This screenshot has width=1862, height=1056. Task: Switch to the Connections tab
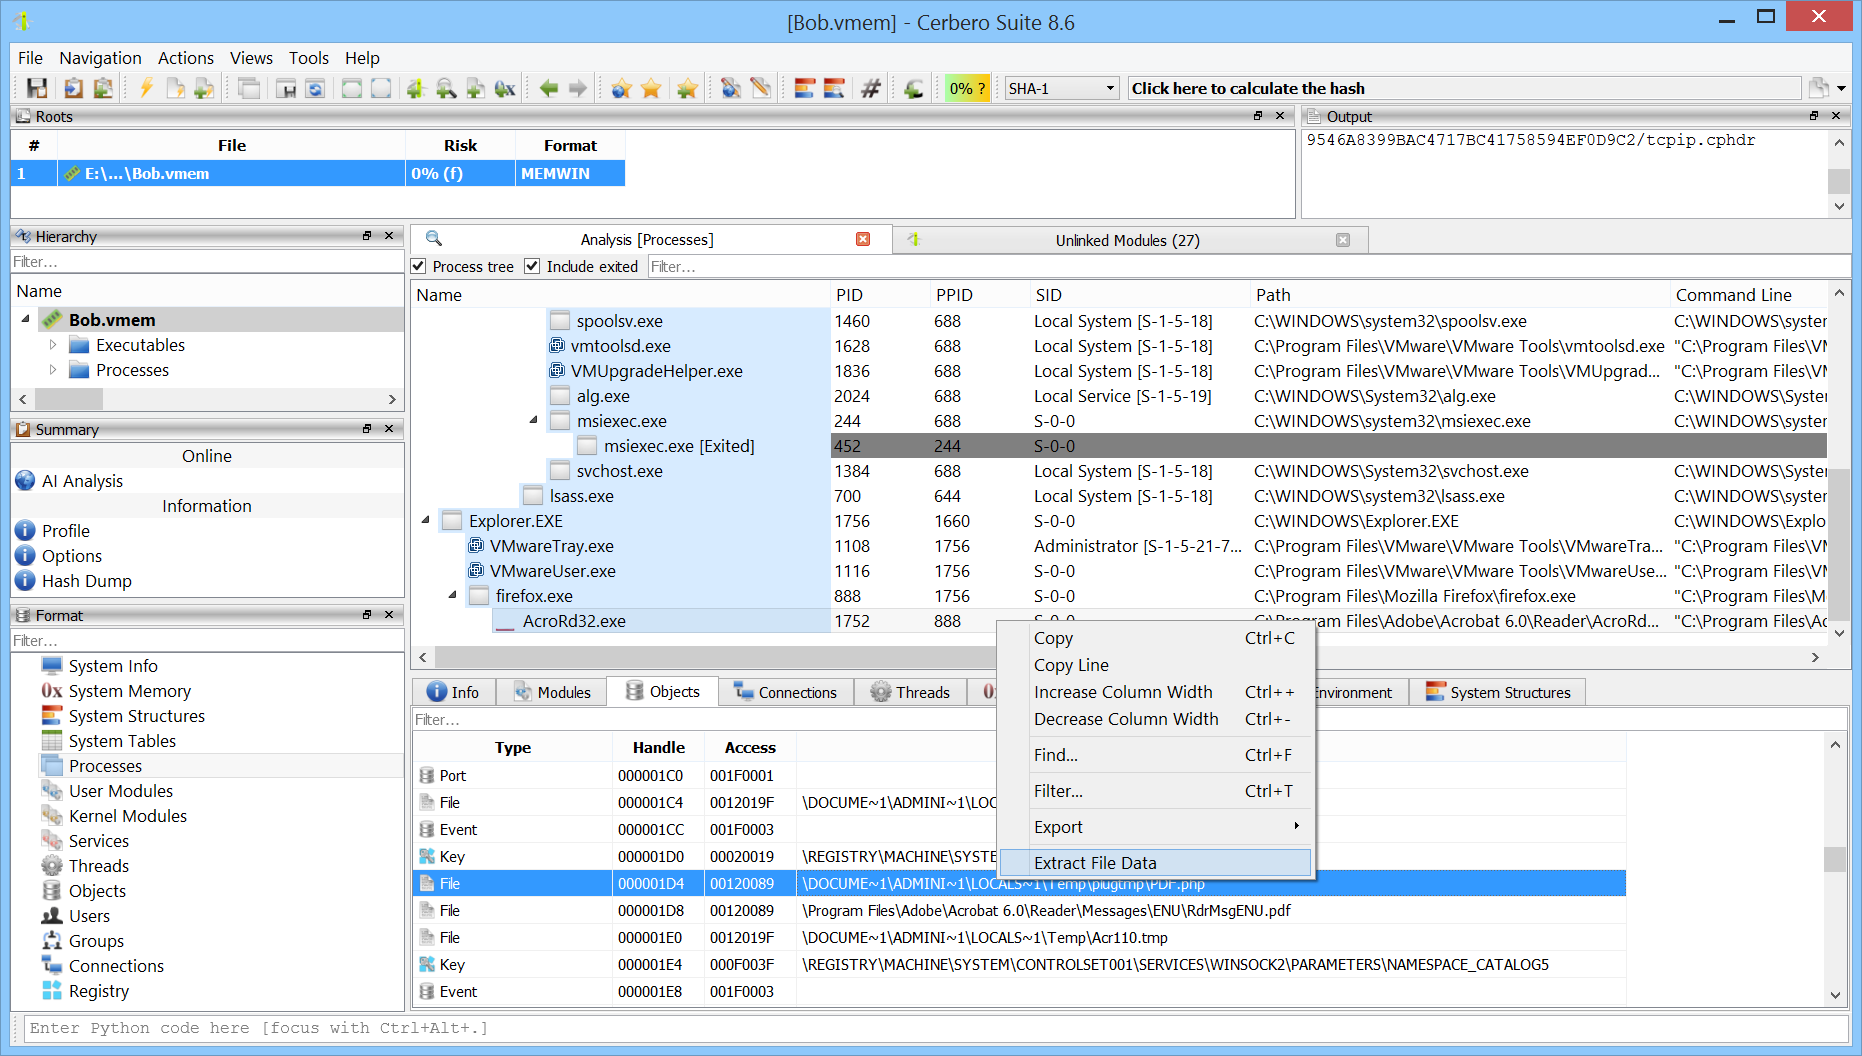[x=786, y=692]
